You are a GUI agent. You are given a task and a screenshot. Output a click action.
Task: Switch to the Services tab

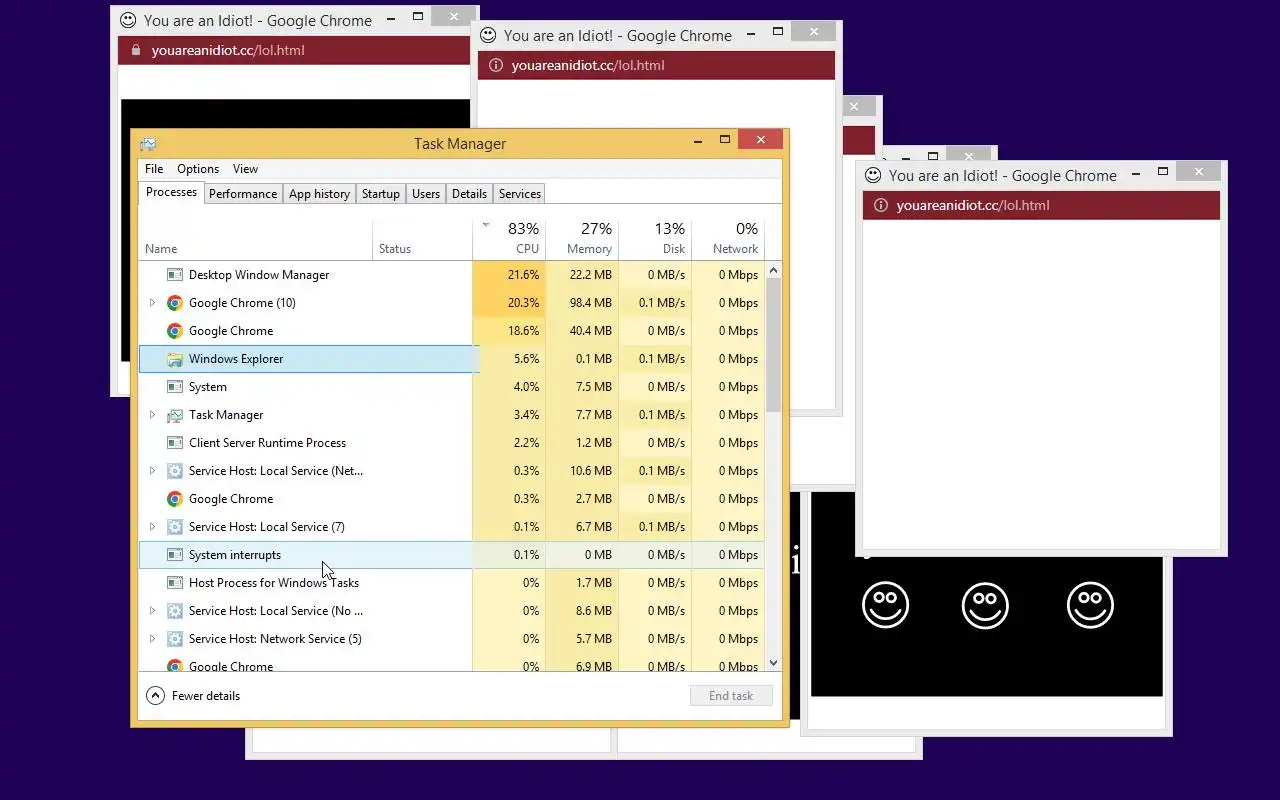(520, 194)
